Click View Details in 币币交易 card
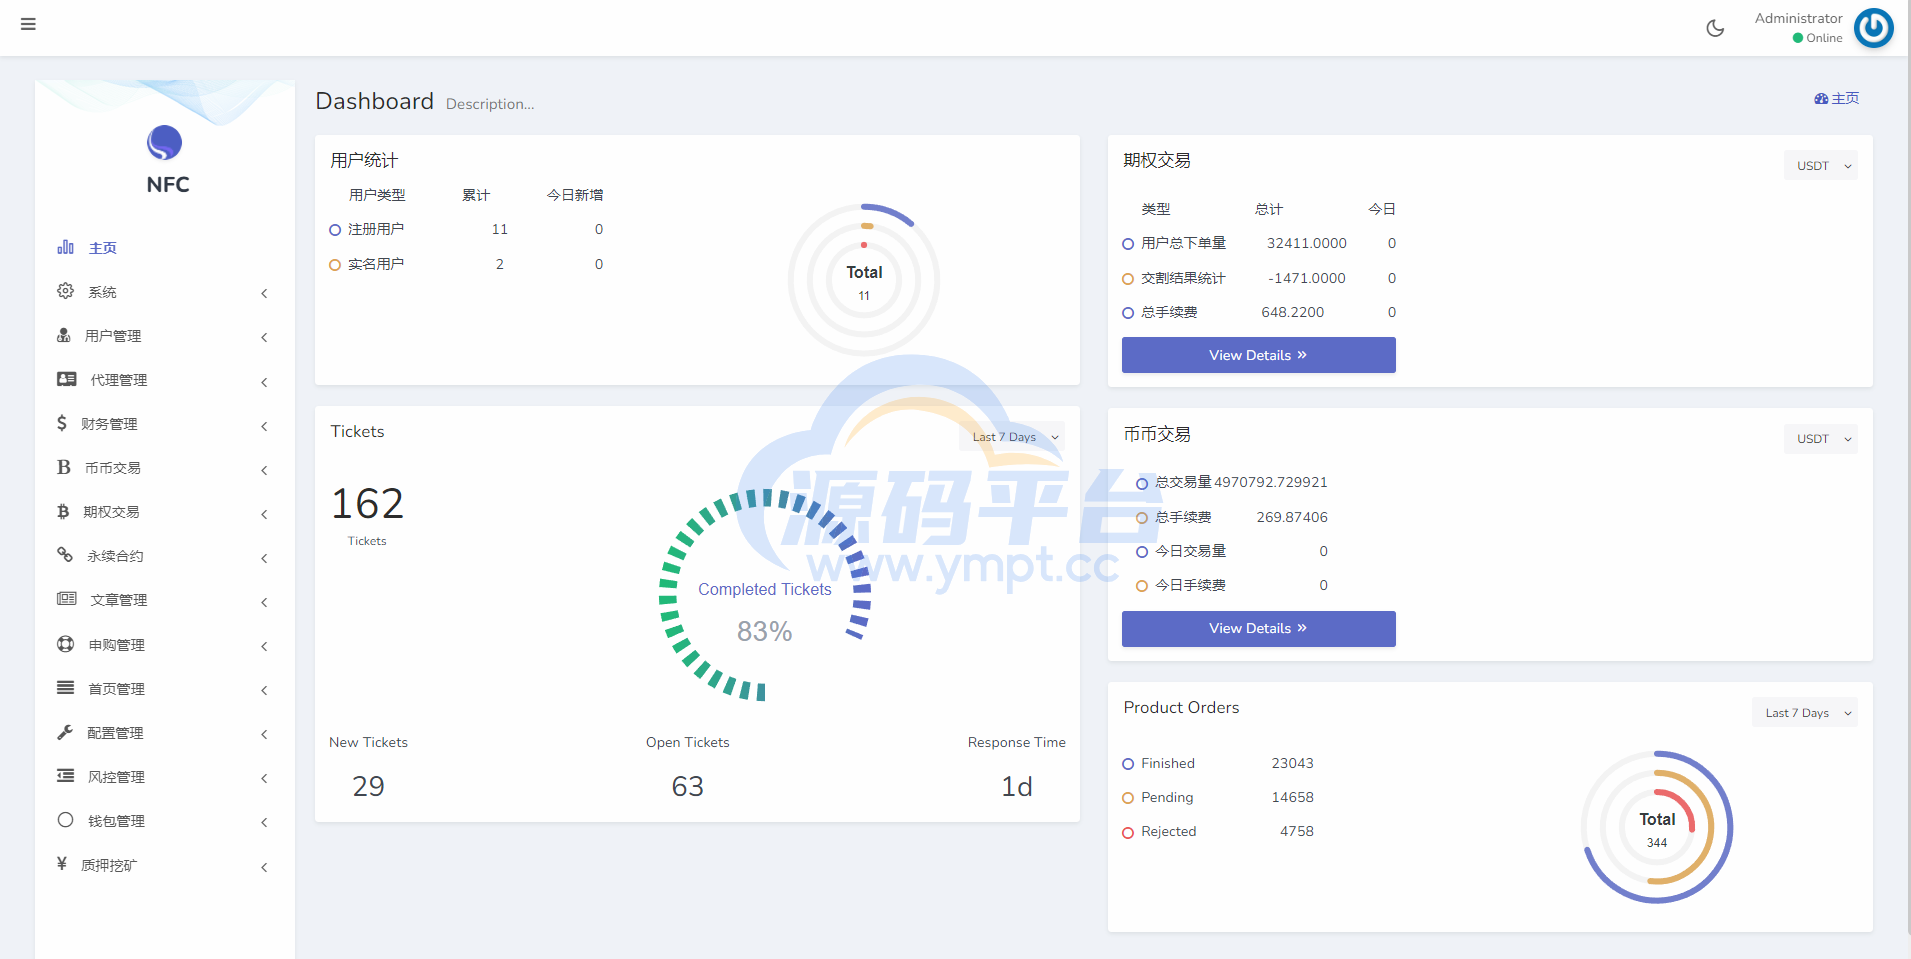This screenshot has height=959, width=1911. (x=1258, y=628)
